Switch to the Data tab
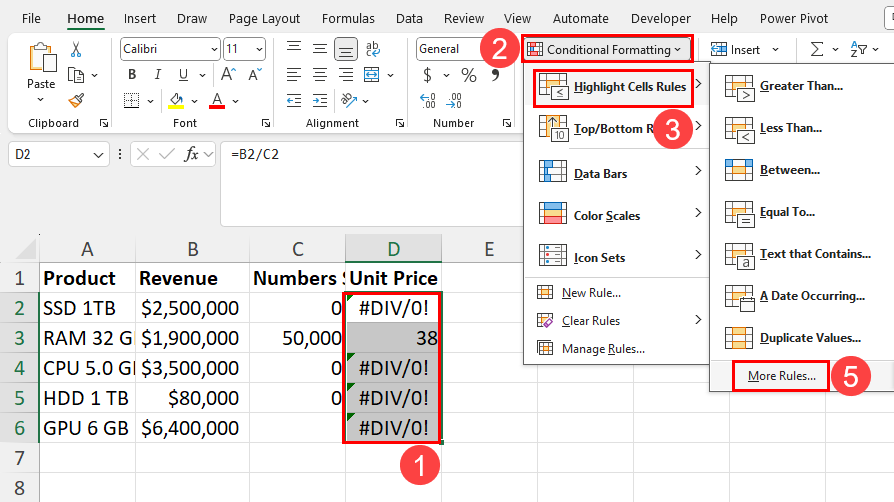 click(x=409, y=19)
